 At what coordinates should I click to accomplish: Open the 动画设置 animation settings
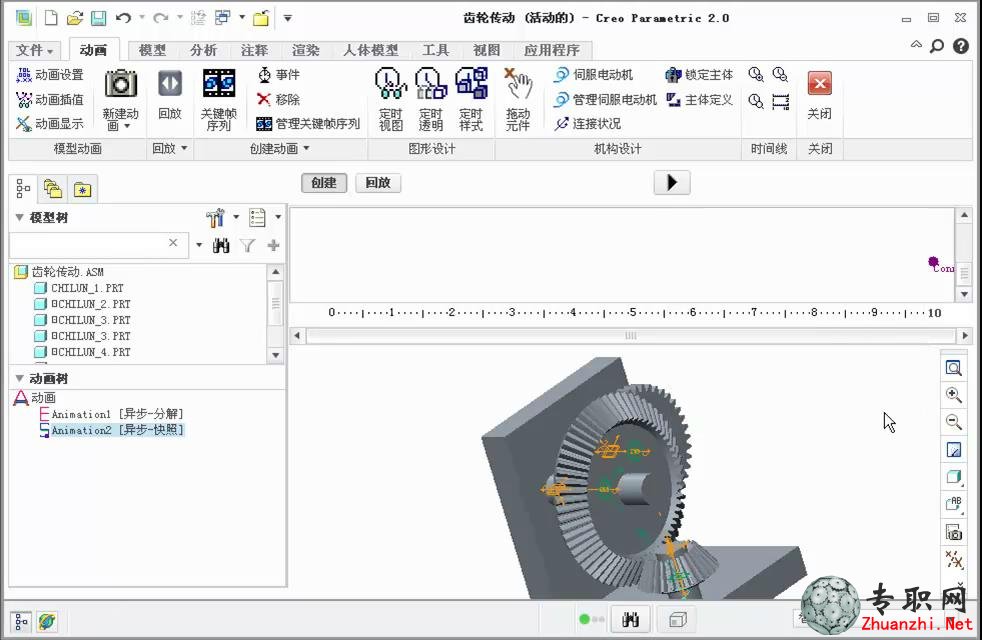[50, 75]
